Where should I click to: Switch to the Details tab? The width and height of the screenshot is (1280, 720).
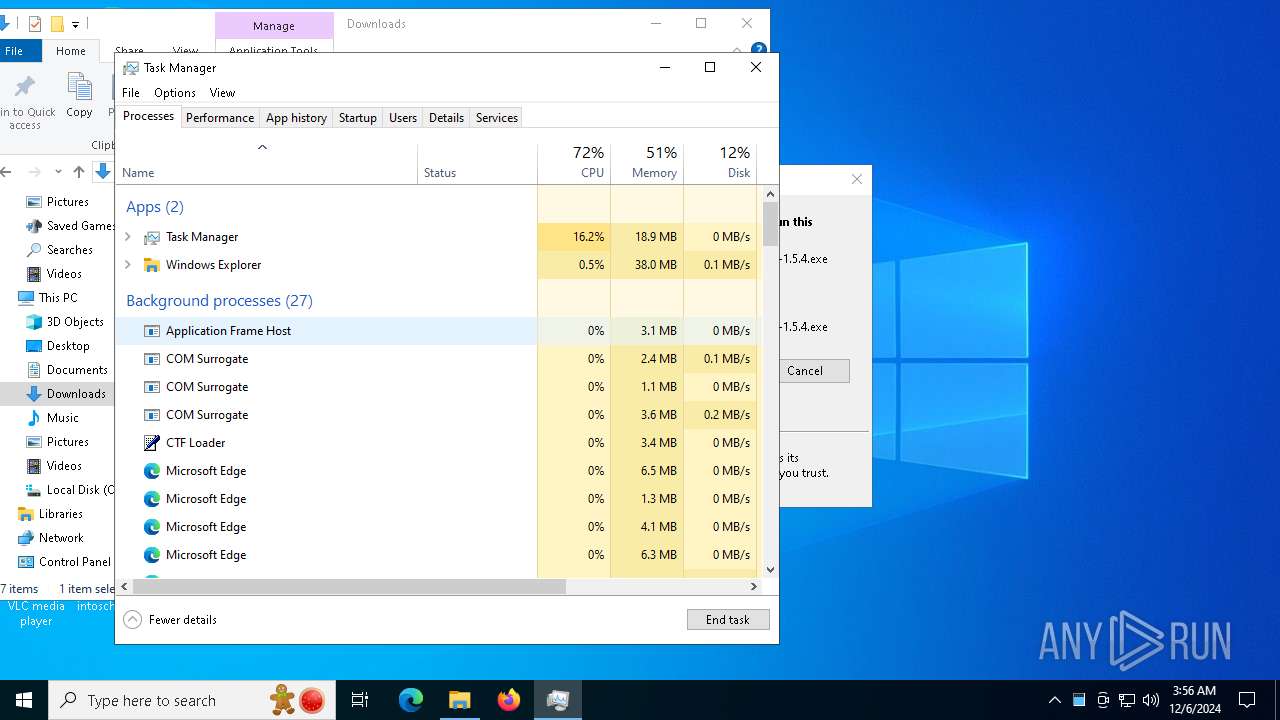pyautogui.click(x=446, y=117)
